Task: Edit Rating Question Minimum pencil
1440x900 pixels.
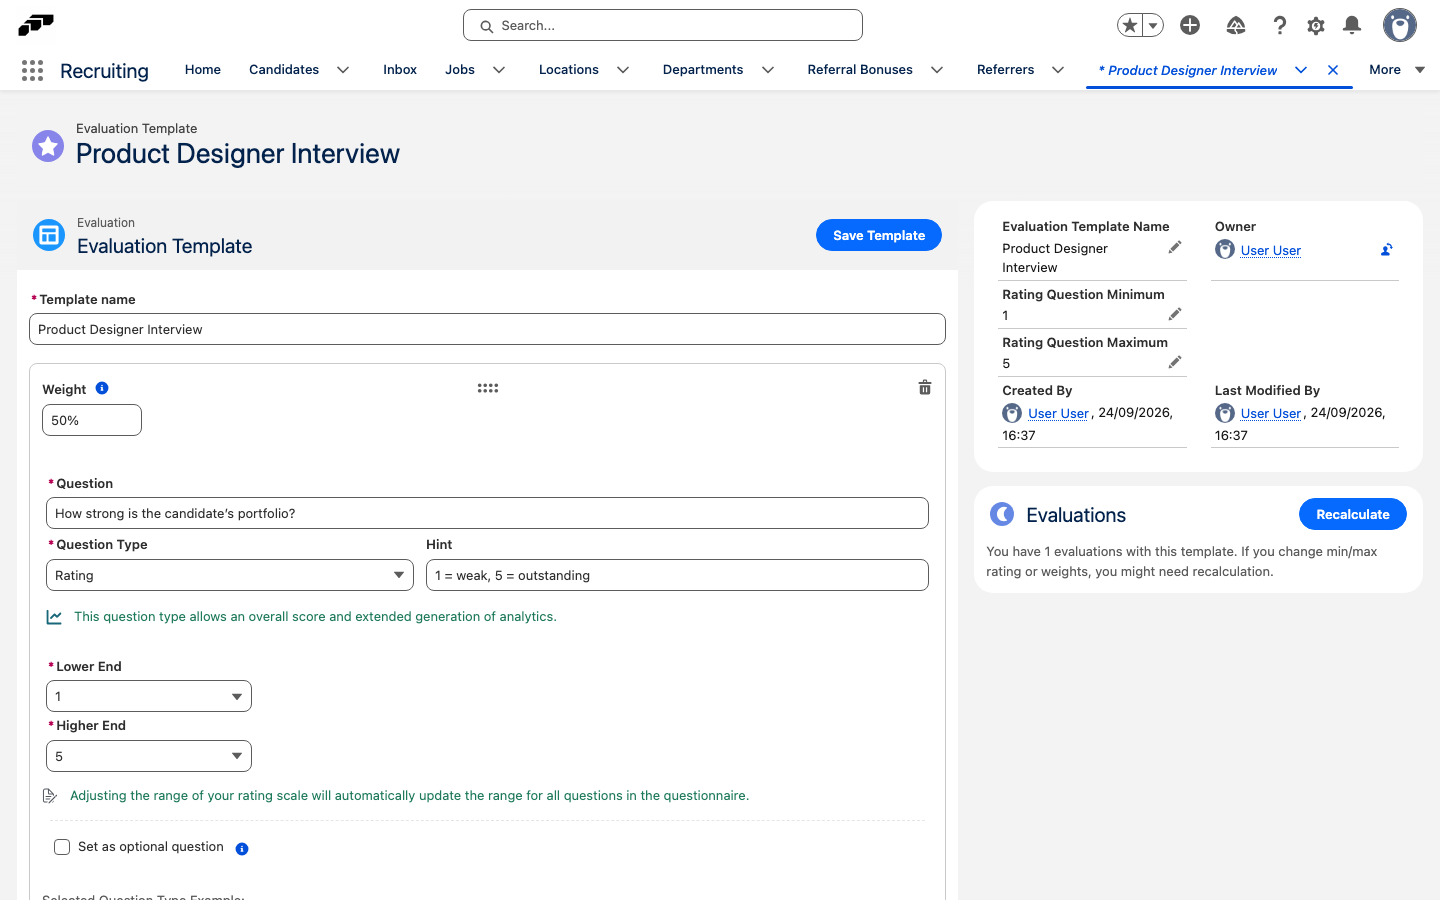Action: click(x=1175, y=314)
